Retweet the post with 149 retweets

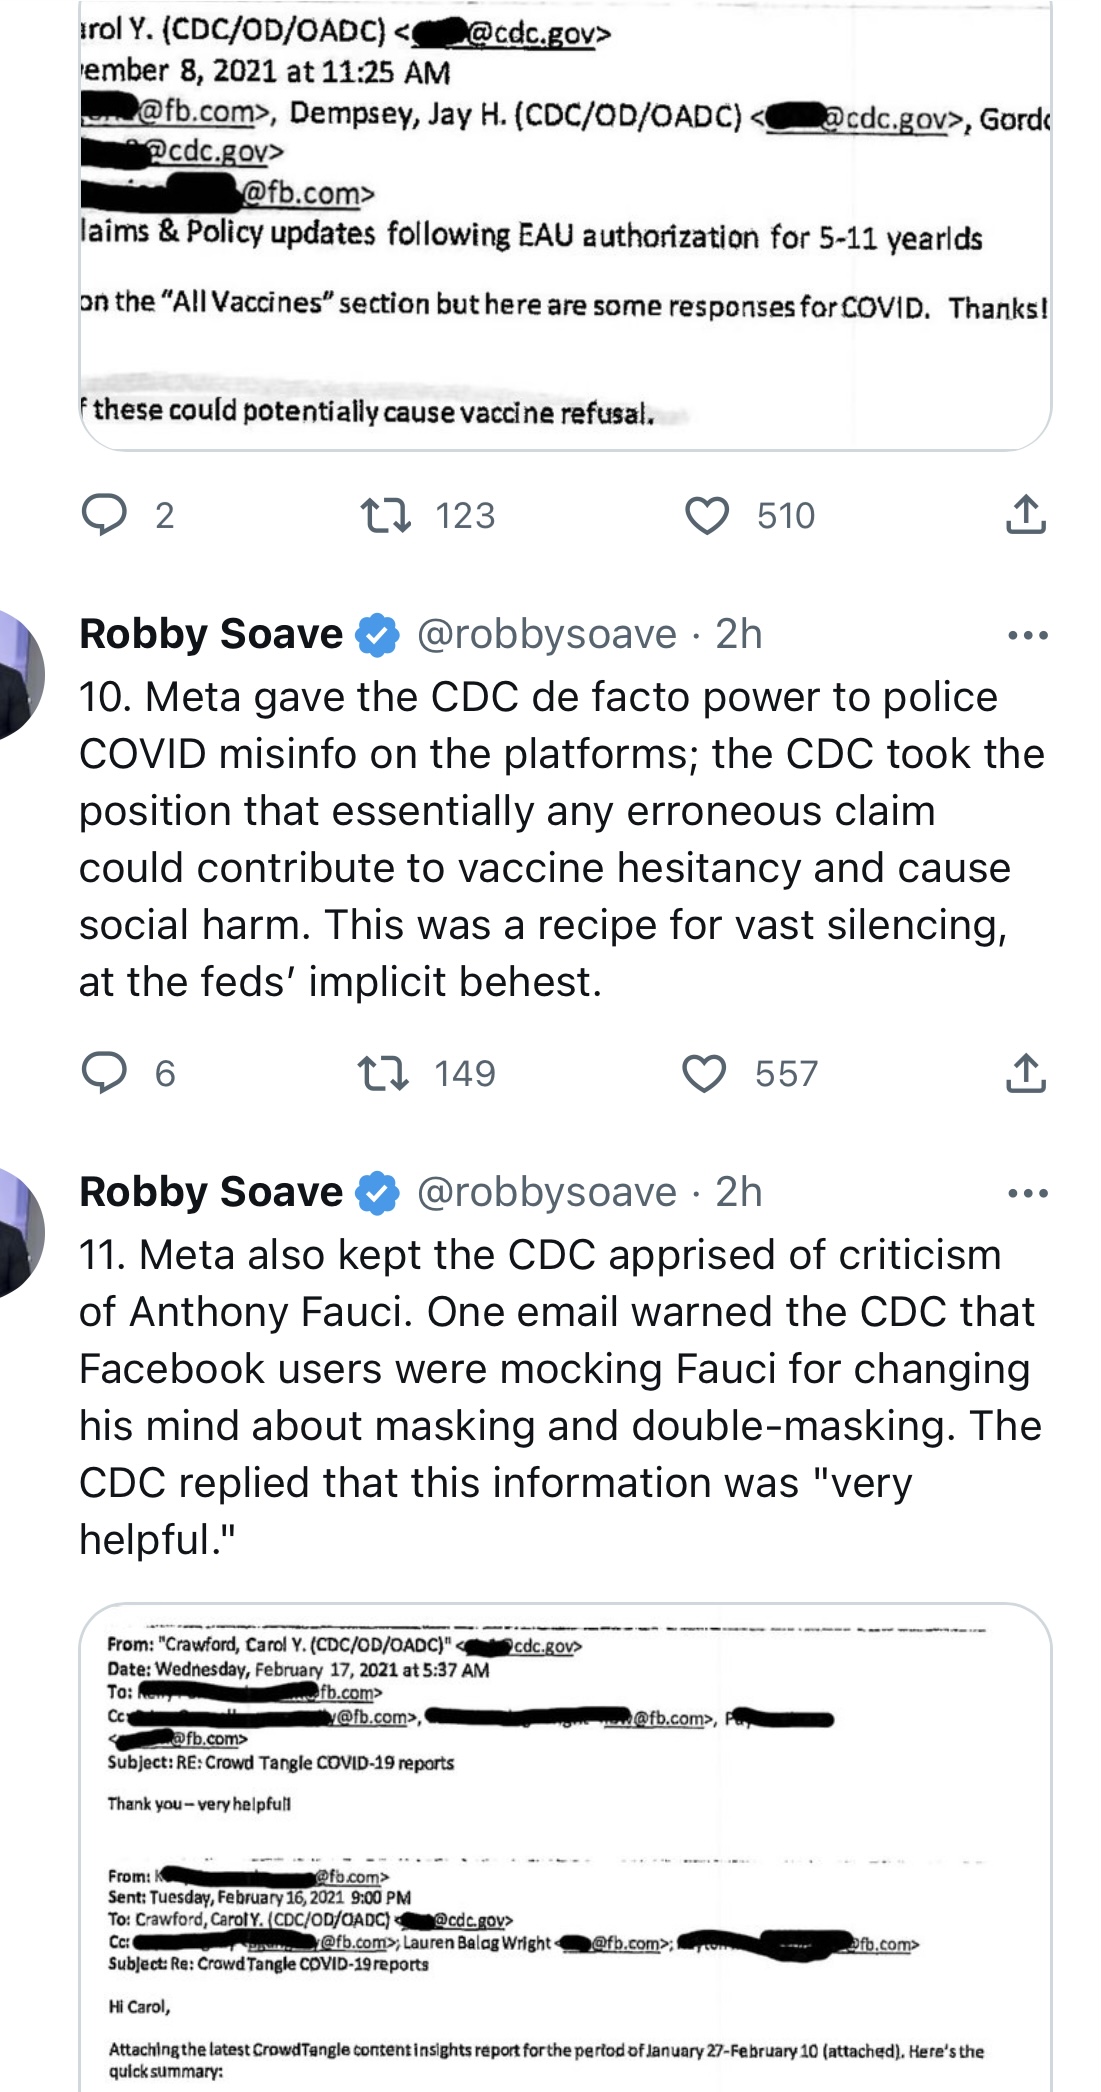(x=383, y=1073)
